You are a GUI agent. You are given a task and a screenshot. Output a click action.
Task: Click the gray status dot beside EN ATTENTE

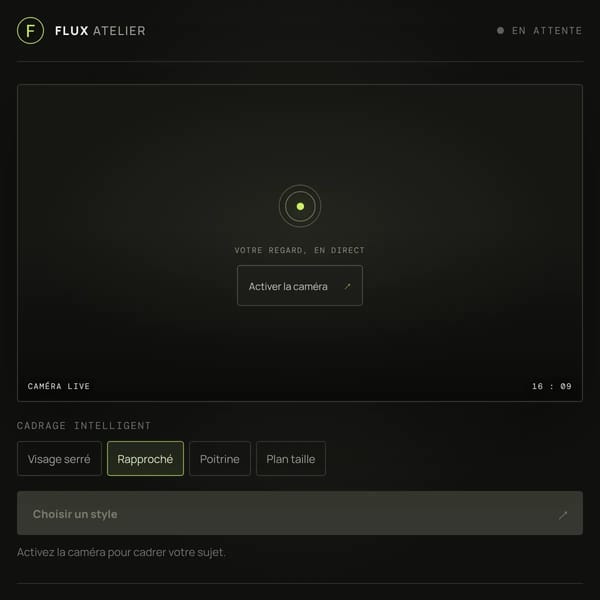click(x=500, y=31)
